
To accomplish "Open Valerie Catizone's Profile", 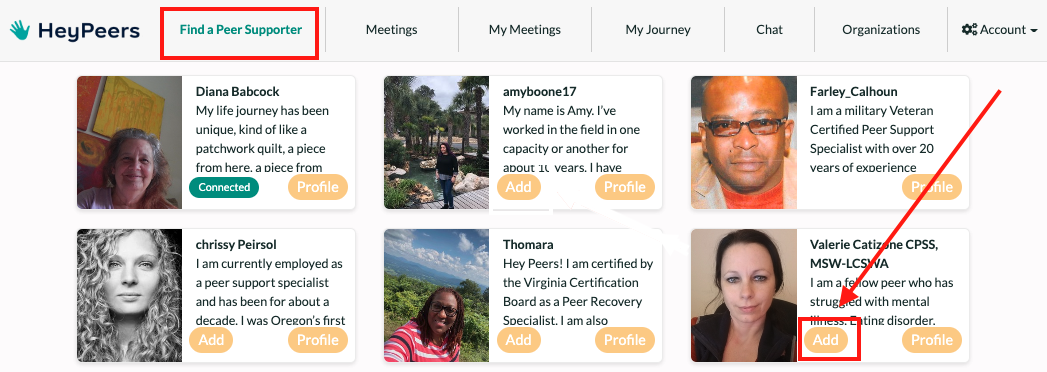I will click(x=932, y=340).
